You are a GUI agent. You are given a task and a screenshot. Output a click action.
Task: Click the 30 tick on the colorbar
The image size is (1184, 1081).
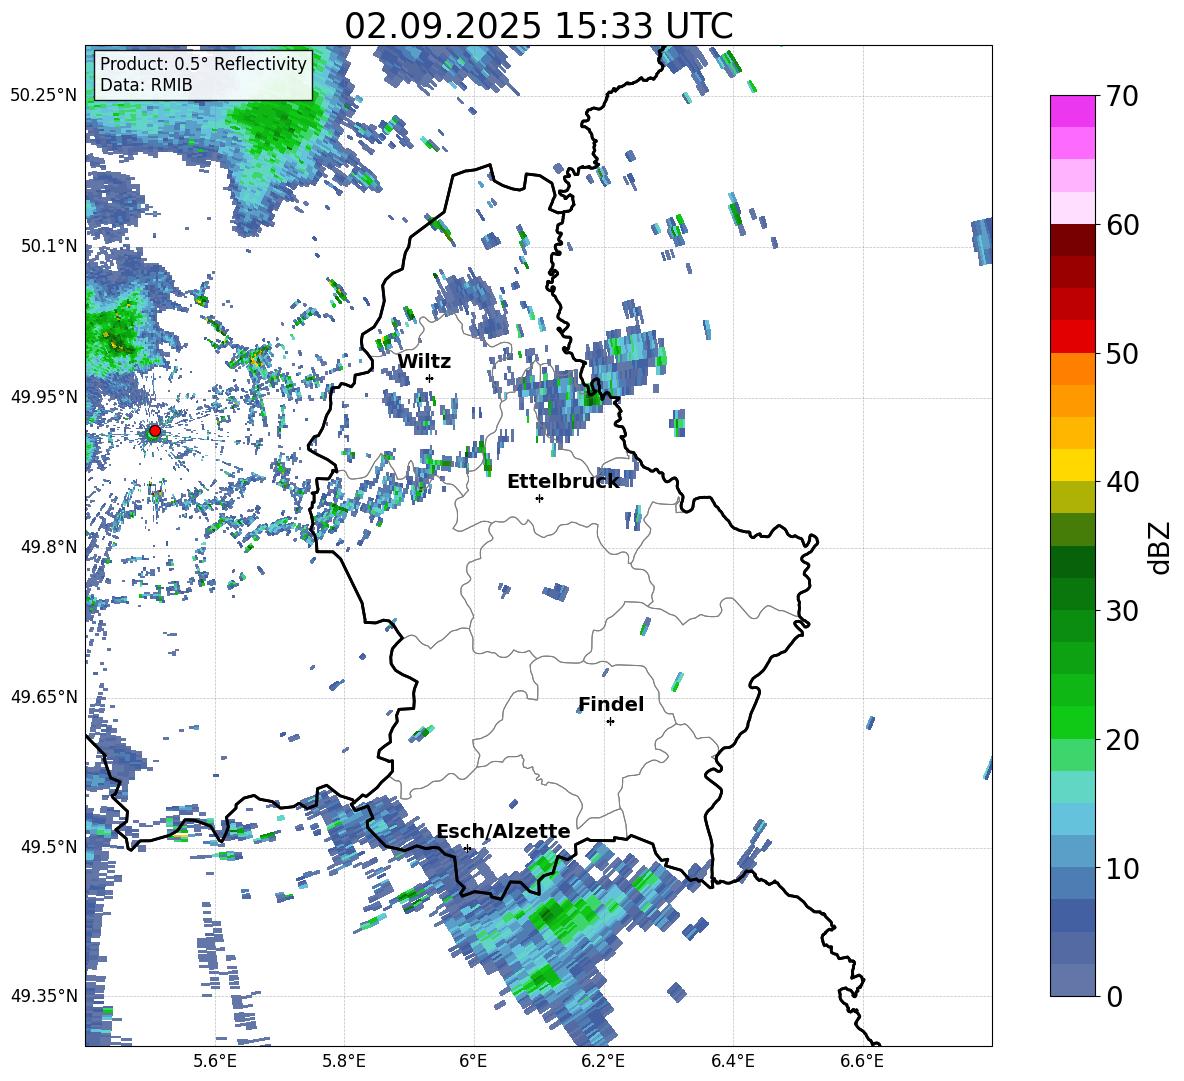click(x=1122, y=610)
